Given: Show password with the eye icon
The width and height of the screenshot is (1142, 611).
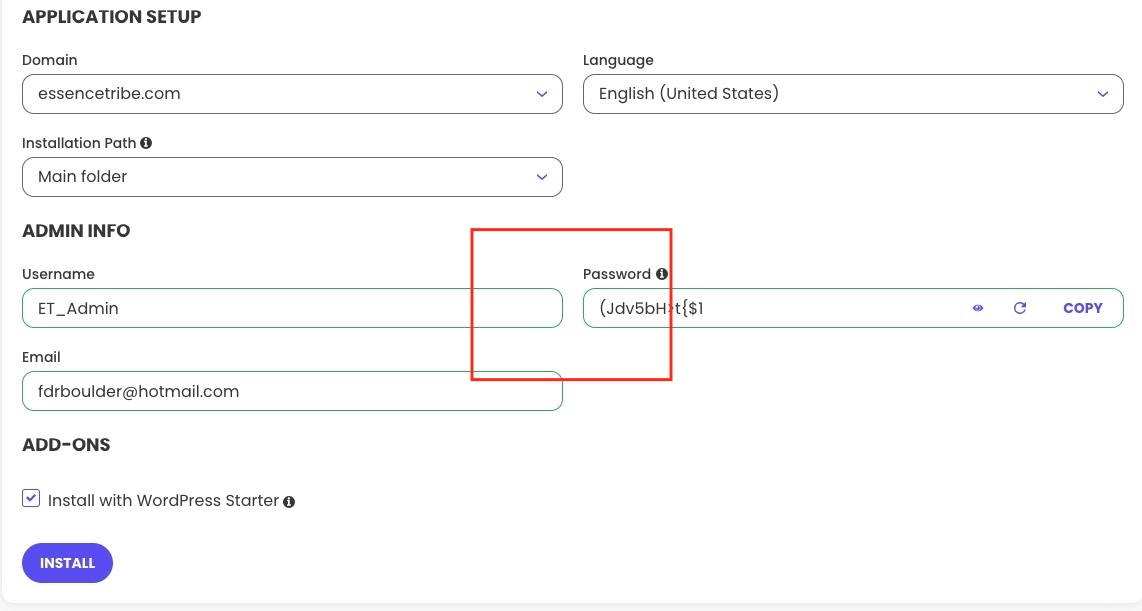Looking at the screenshot, I should tap(978, 308).
